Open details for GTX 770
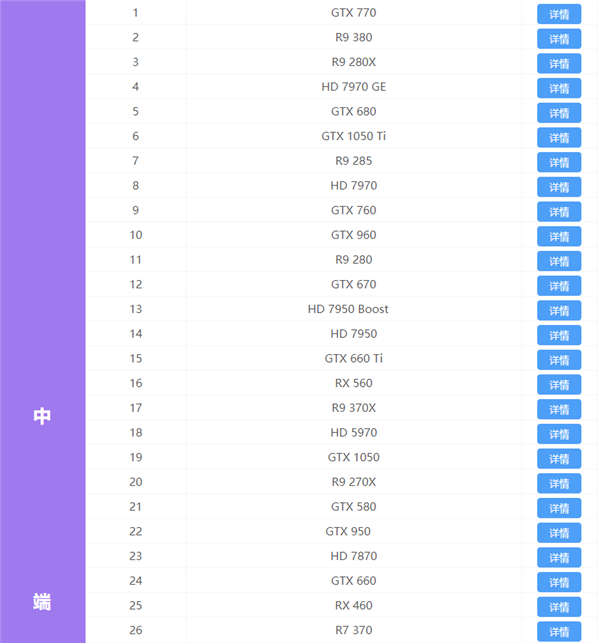The height and width of the screenshot is (643, 600). click(x=559, y=15)
